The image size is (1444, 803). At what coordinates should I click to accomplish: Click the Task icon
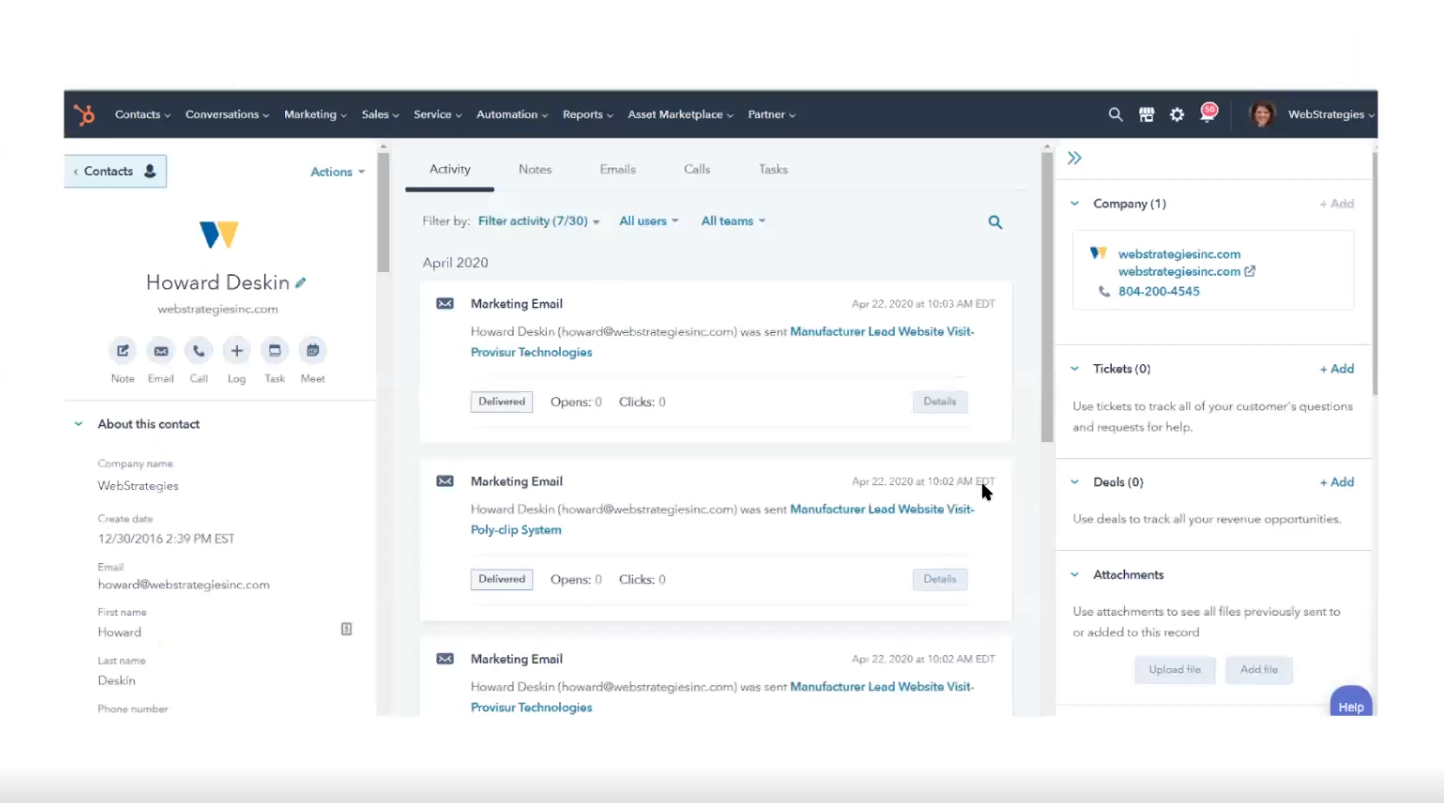[x=274, y=351]
